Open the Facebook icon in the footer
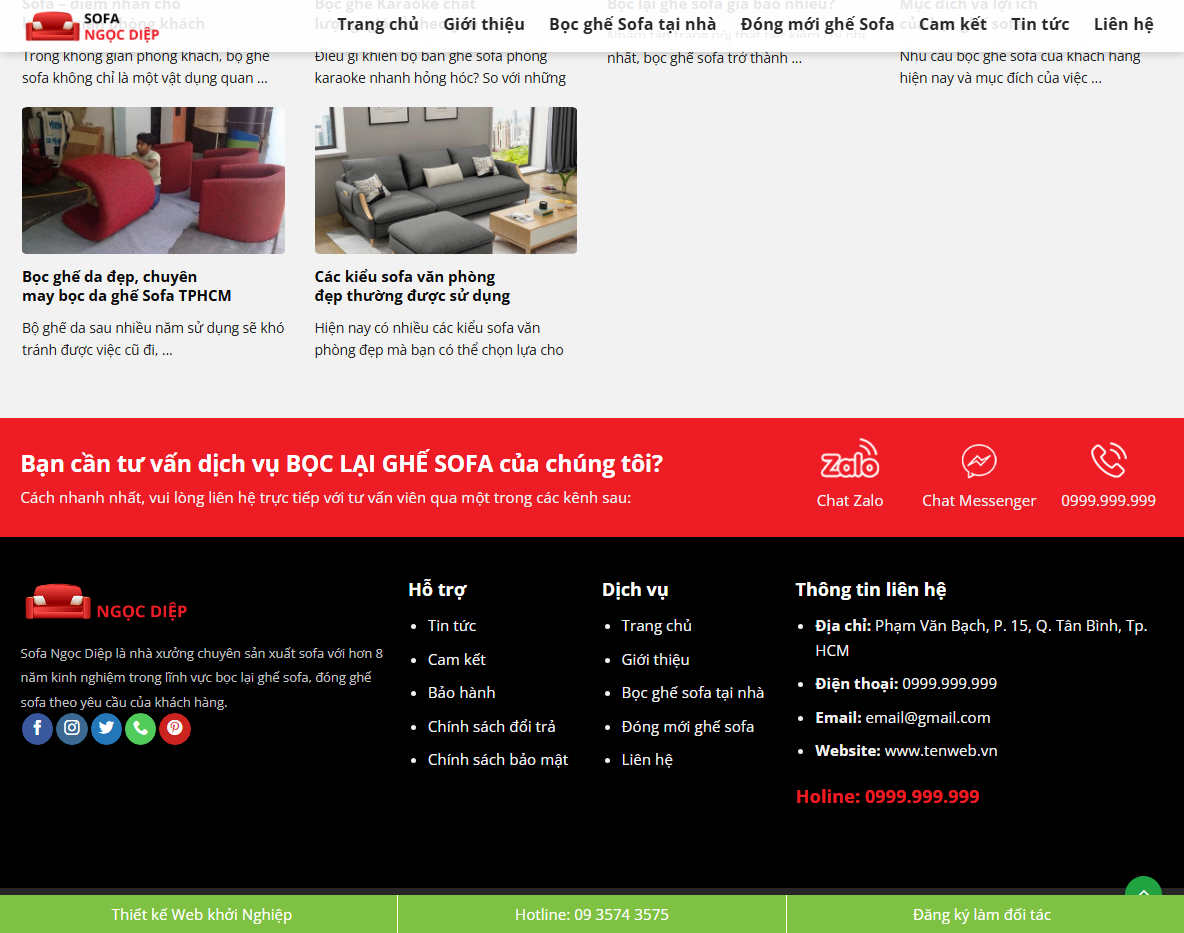Viewport: 1184px width, 933px height. 37,729
